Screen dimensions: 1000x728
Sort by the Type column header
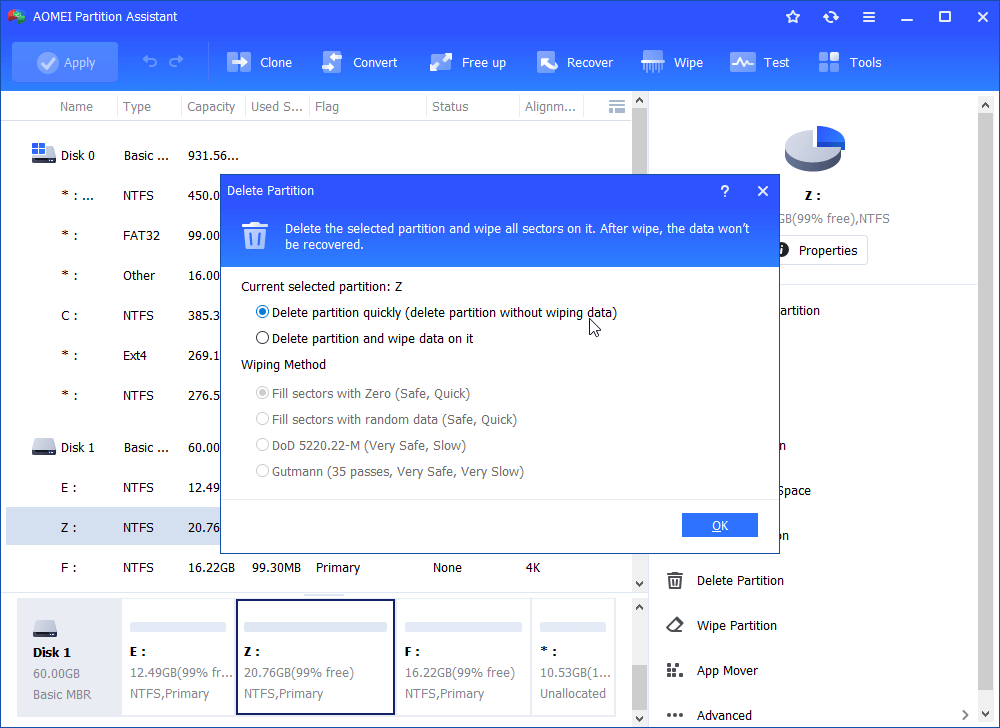tap(137, 106)
